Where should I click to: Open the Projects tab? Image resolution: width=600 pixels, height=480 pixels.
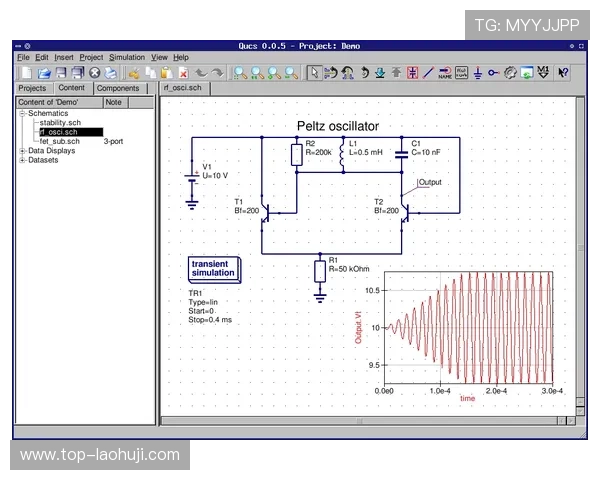[x=32, y=88]
